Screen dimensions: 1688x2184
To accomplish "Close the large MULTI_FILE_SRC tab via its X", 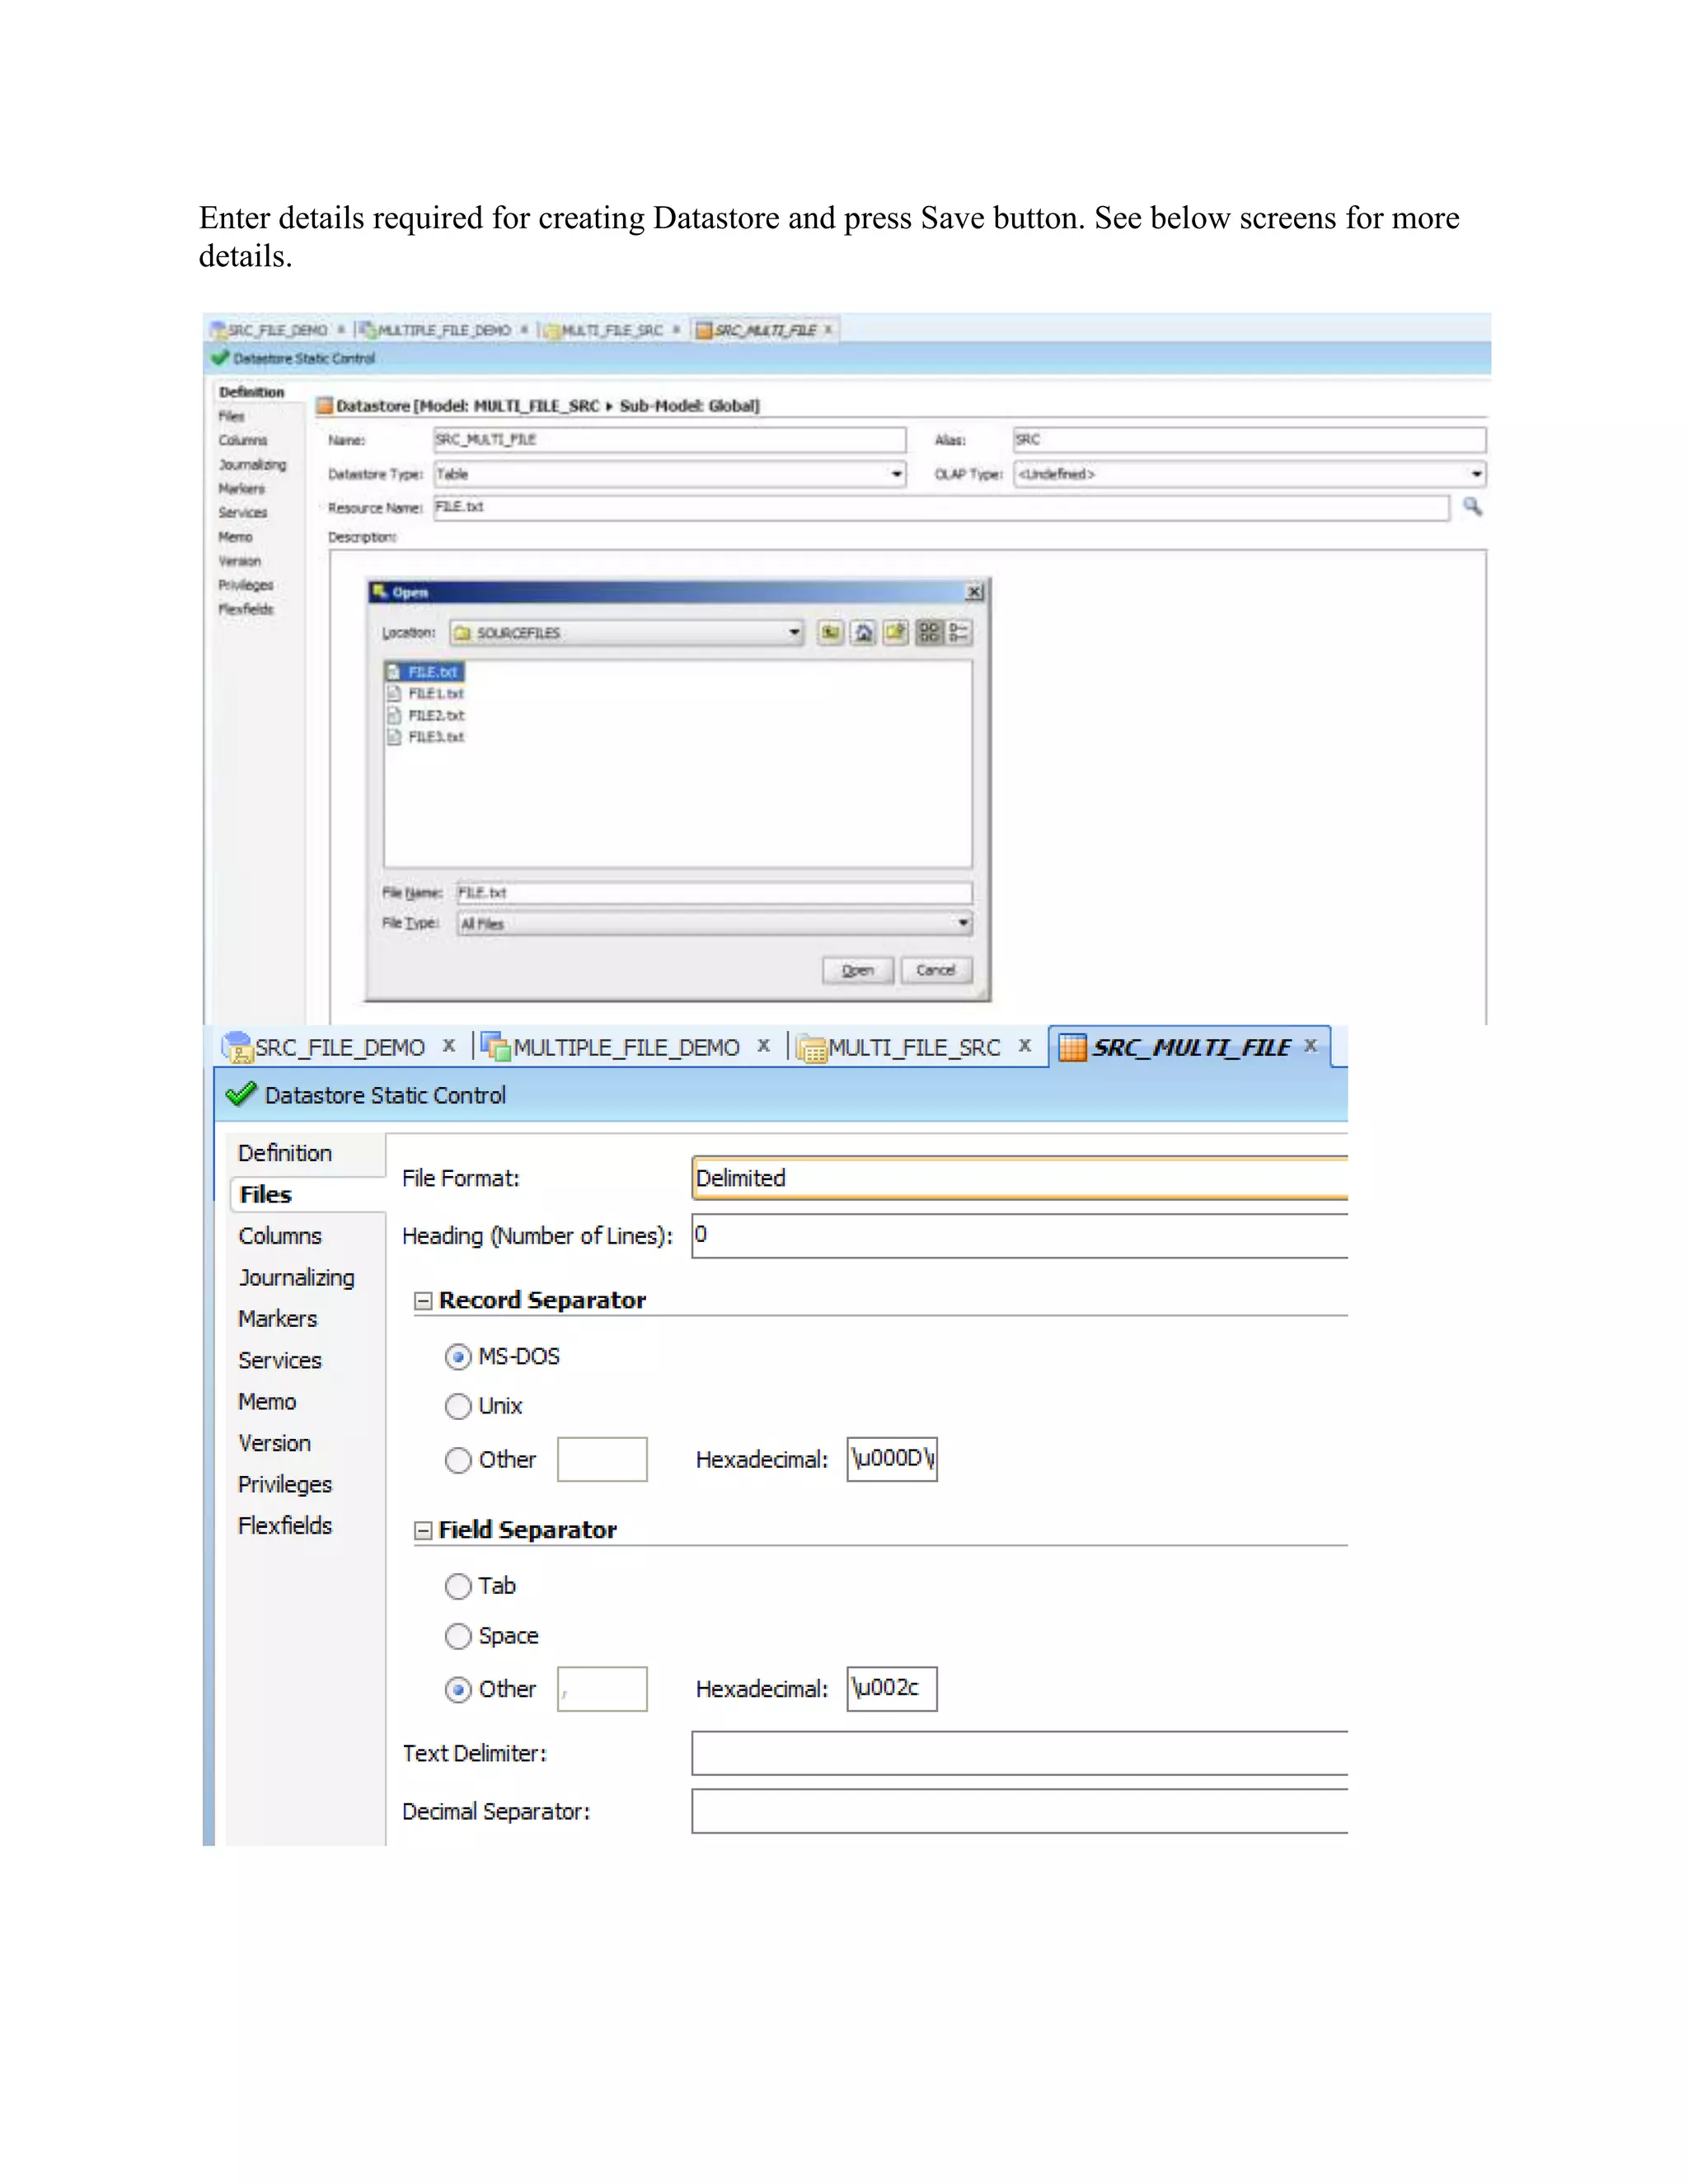I will [1025, 1046].
